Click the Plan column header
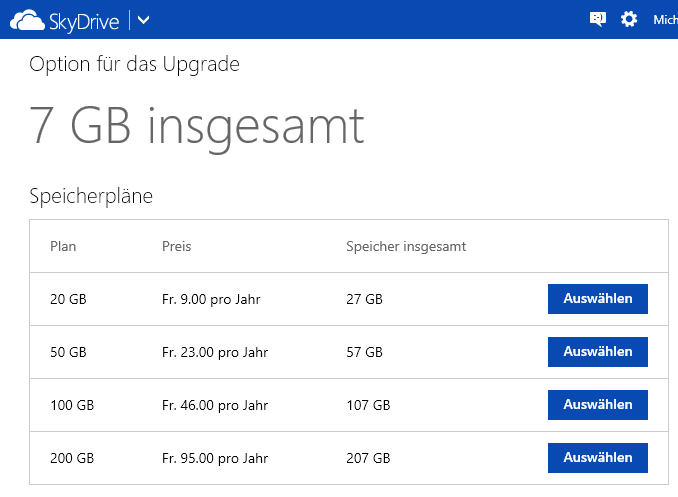 63,247
